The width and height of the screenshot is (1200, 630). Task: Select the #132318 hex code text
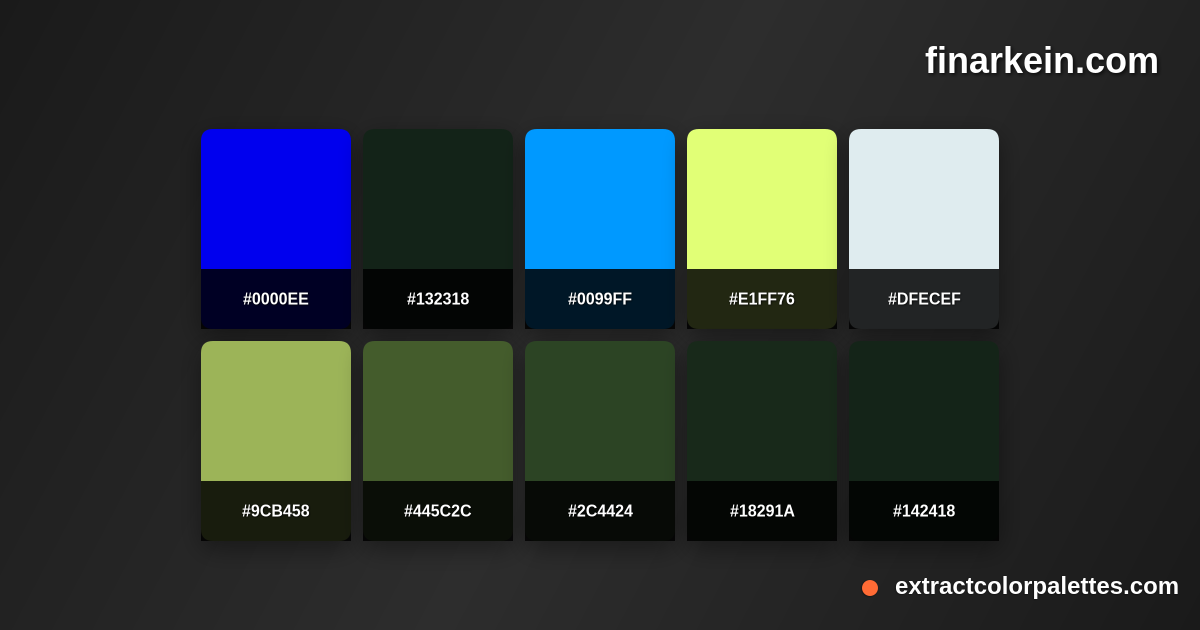point(438,298)
